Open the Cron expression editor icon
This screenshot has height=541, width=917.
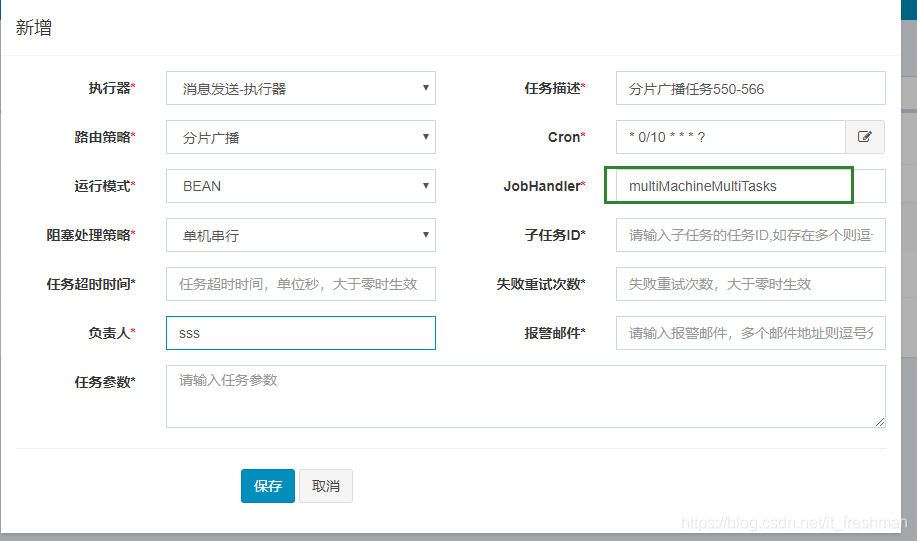point(865,137)
